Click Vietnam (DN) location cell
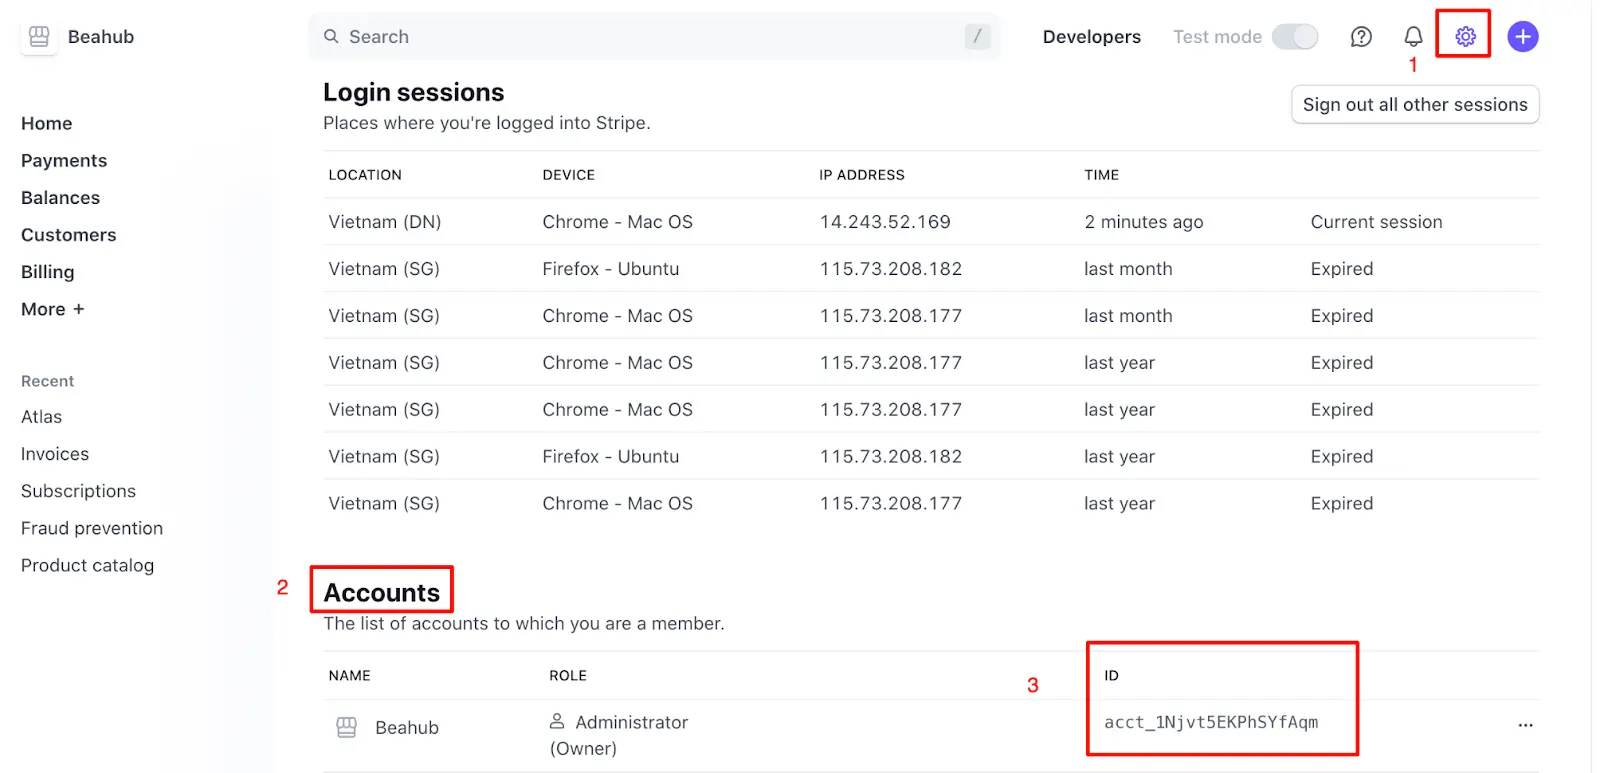Viewport: 1600px width, 773px height. 385,222
